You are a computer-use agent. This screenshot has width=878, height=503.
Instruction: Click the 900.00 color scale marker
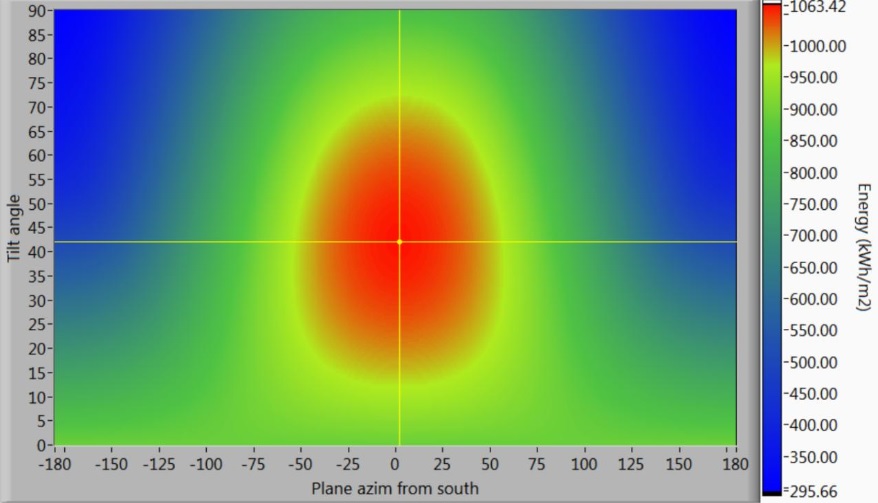click(x=814, y=109)
